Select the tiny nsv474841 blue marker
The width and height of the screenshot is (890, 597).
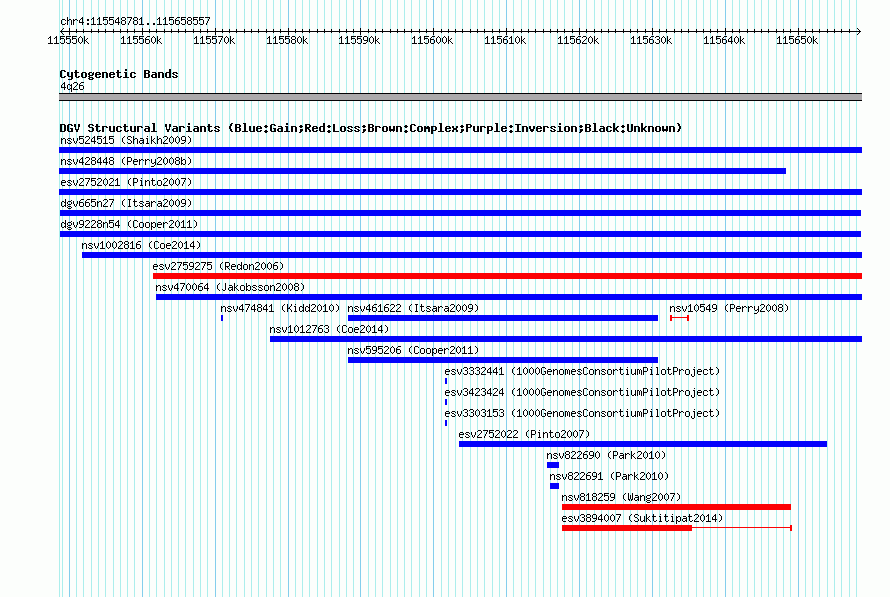click(x=222, y=318)
